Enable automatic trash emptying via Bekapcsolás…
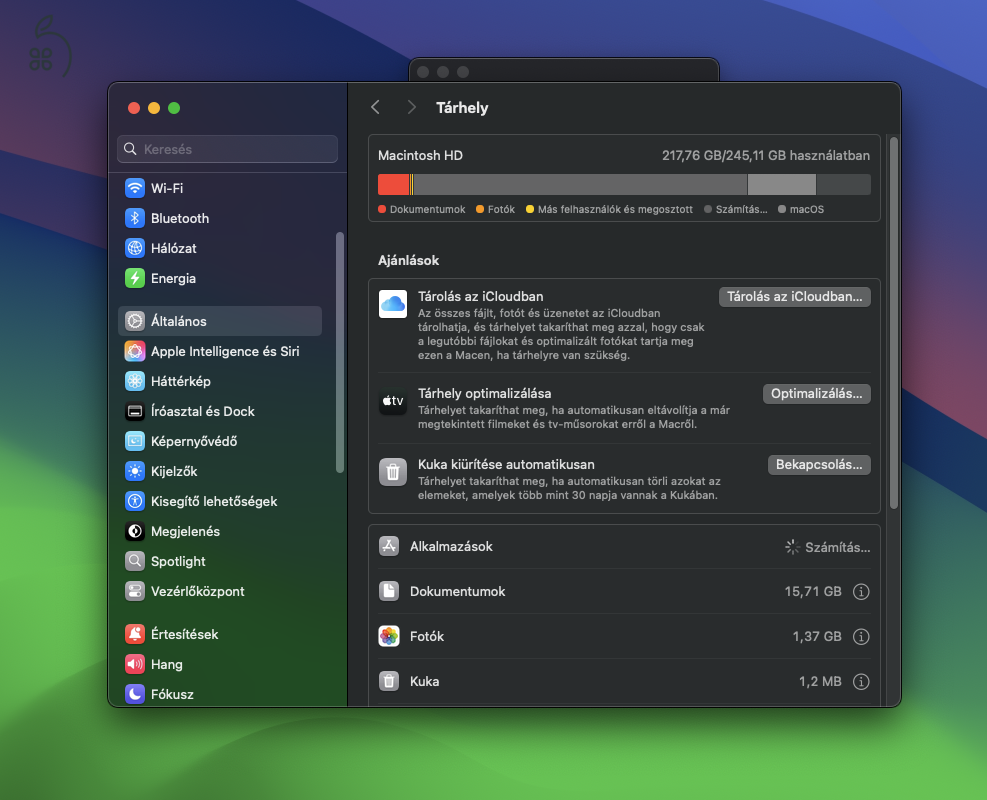The width and height of the screenshot is (987, 800). pos(818,465)
